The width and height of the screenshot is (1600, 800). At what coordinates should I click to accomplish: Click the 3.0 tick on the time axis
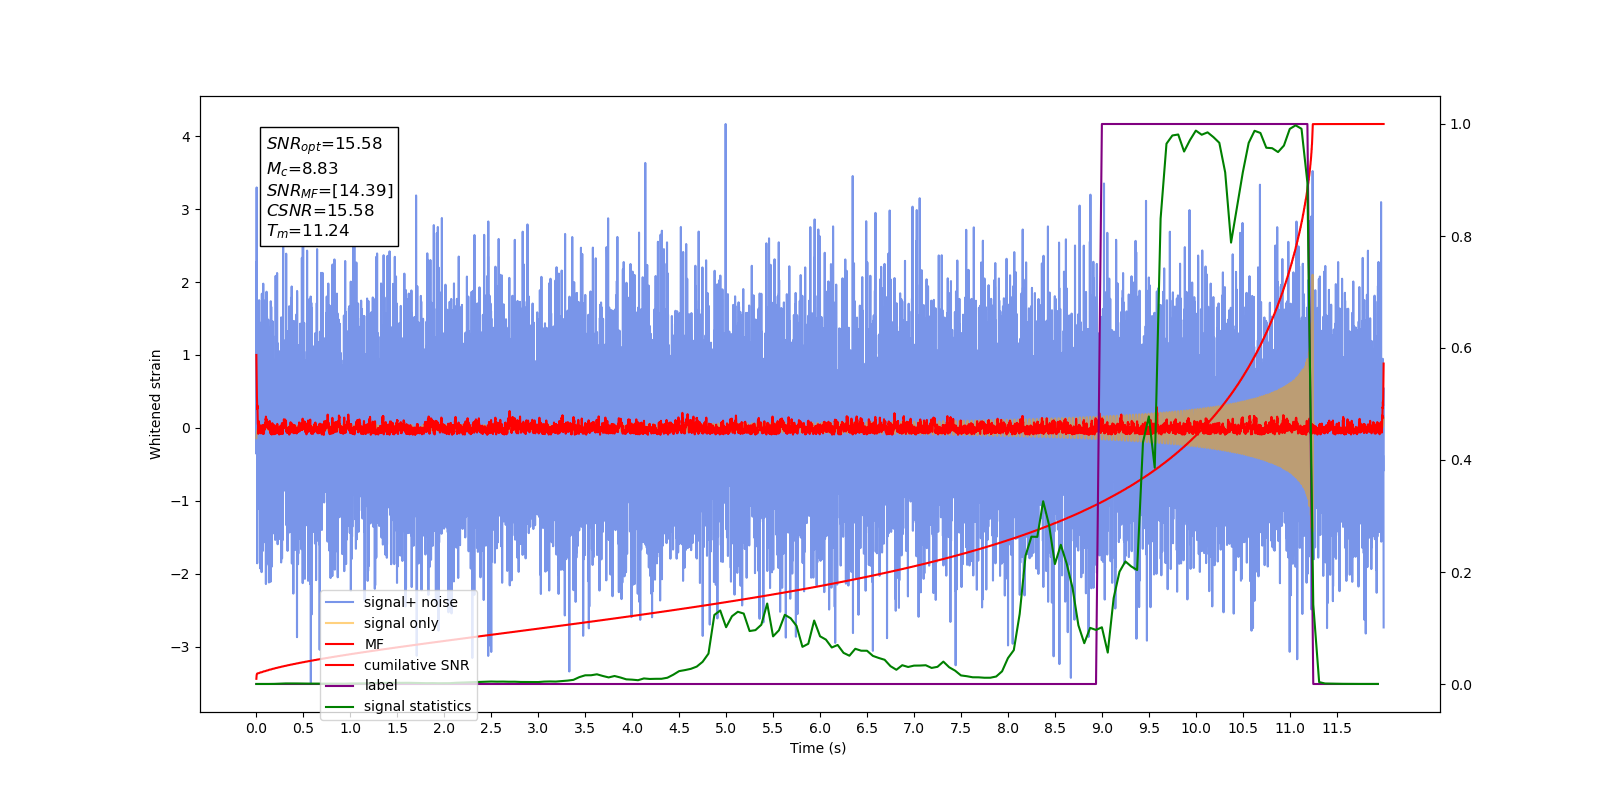[x=538, y=728]
